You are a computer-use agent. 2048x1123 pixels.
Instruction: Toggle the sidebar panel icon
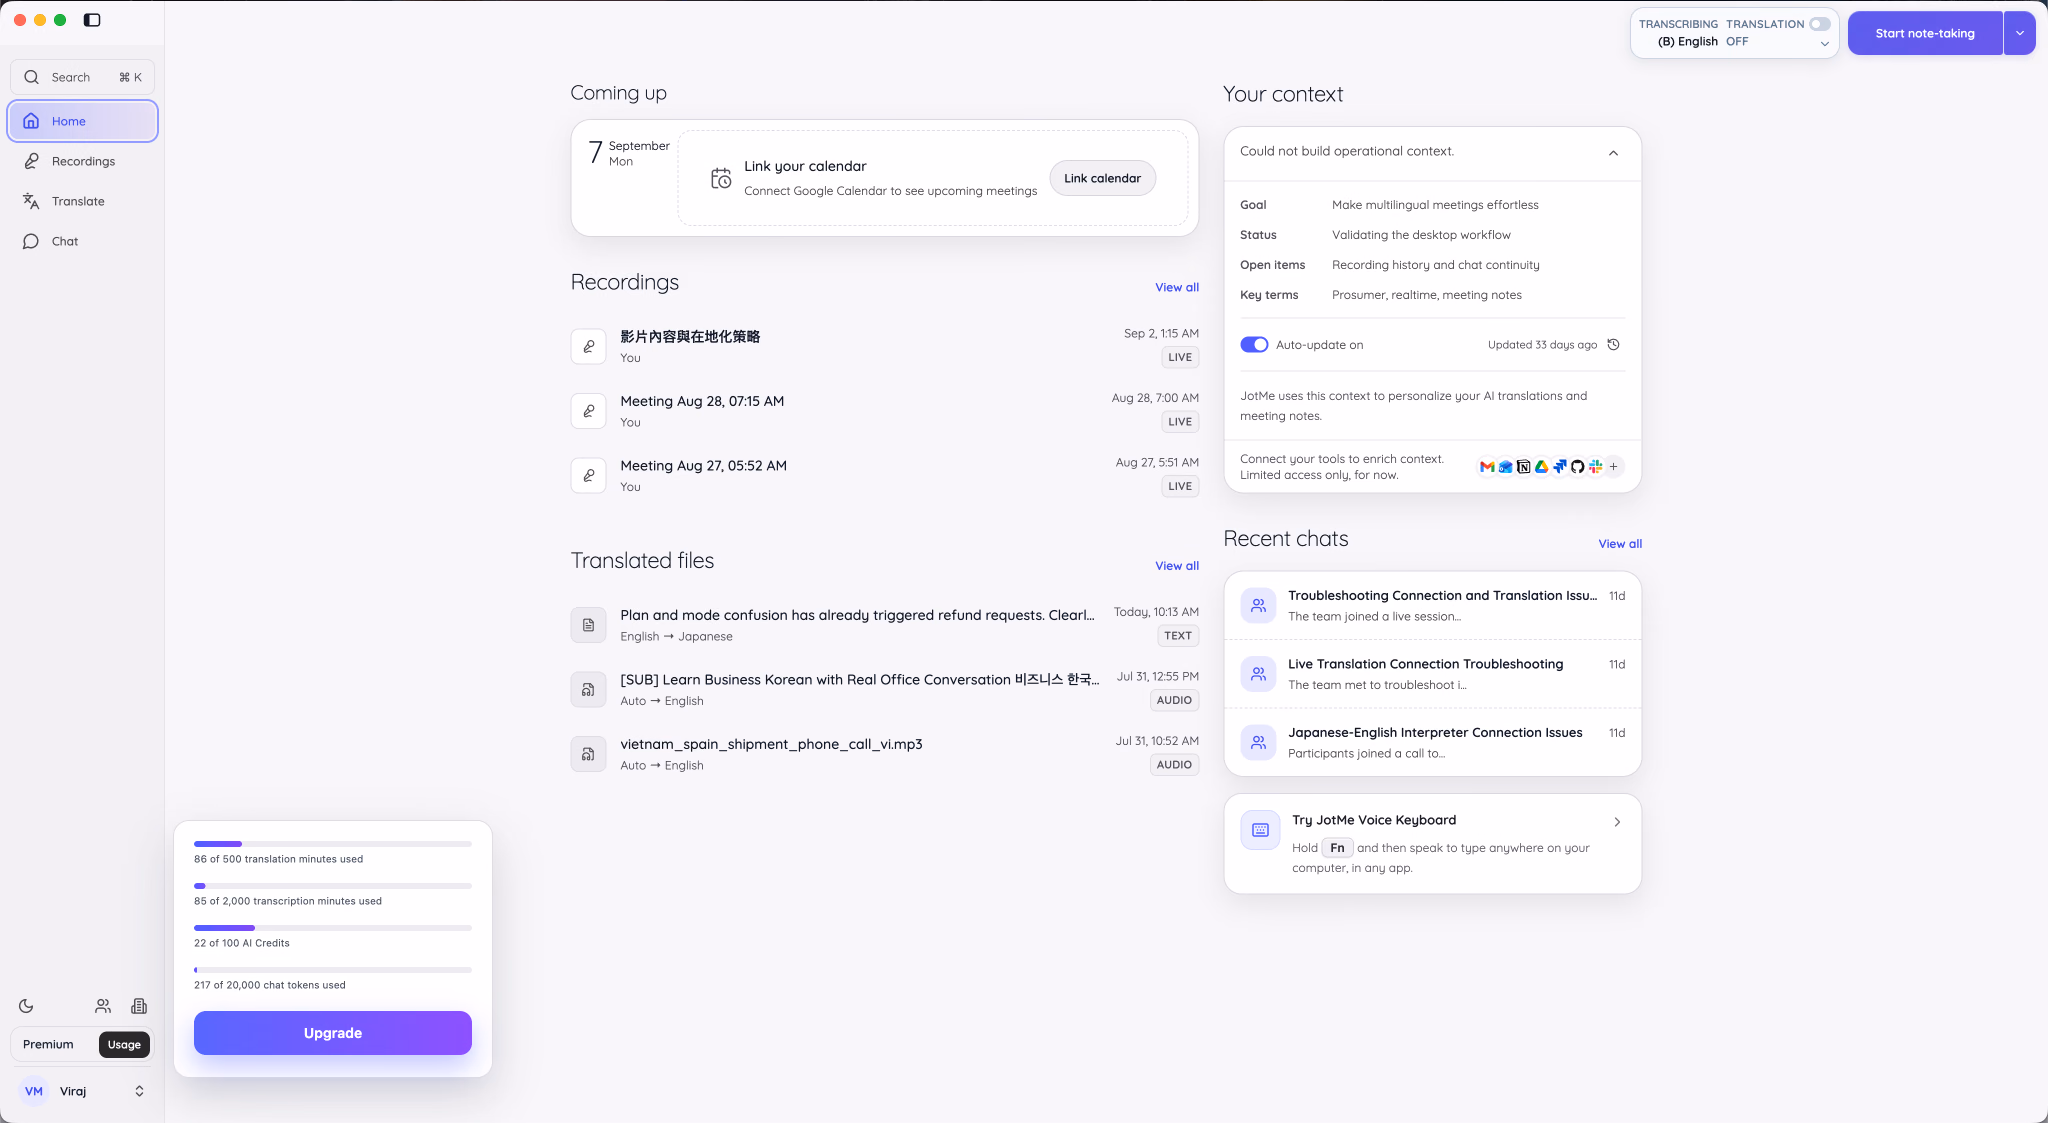pyautogui.click(x=92, y=20)
